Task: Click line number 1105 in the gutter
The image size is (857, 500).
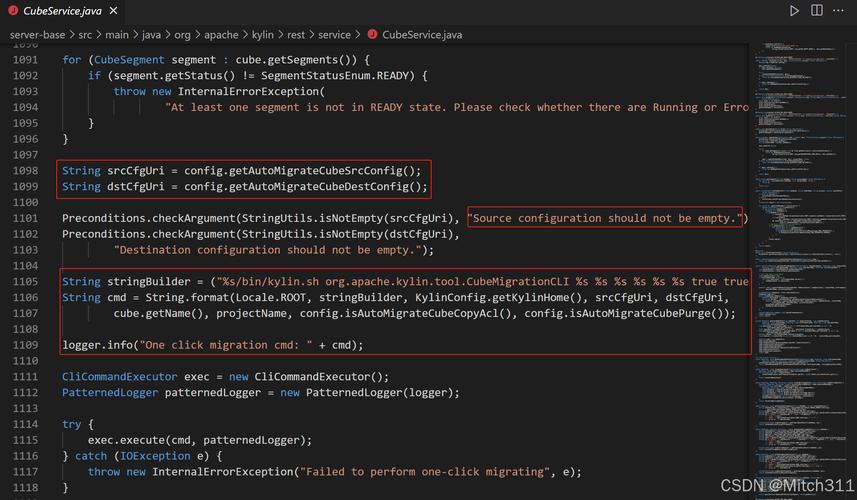Action: pos(24,282)
